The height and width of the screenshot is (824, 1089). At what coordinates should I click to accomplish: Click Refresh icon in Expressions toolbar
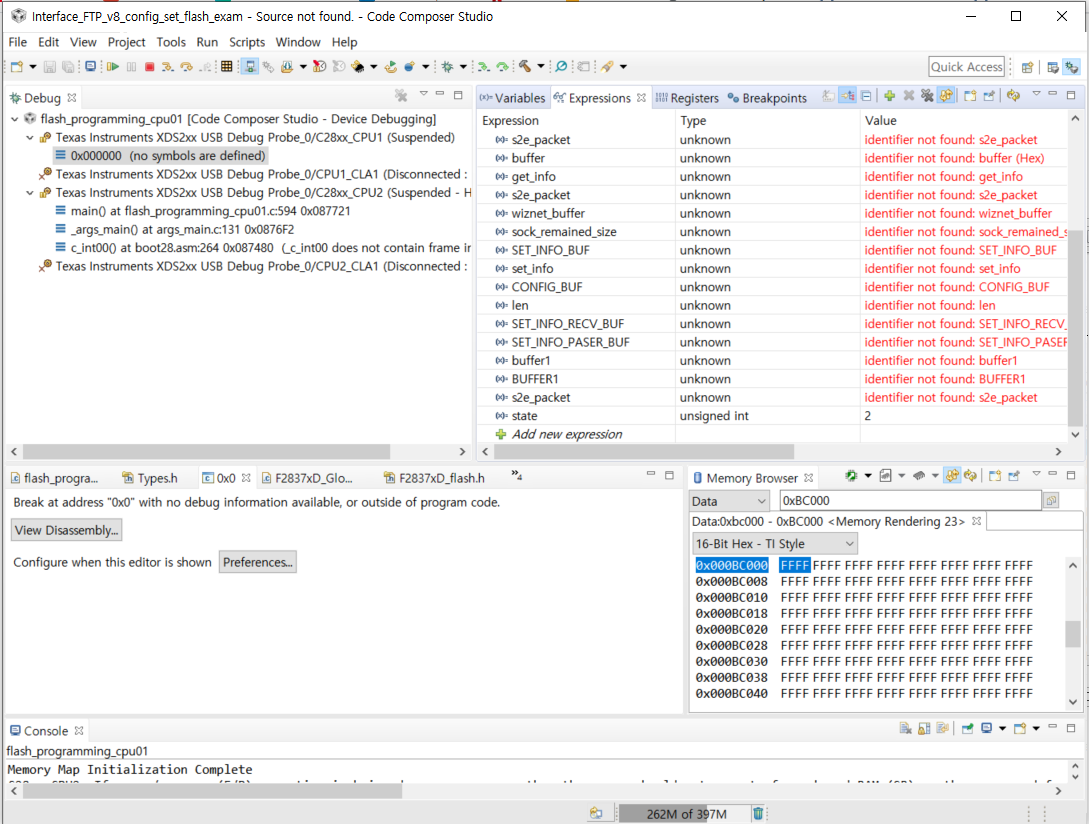(1013, 96)
